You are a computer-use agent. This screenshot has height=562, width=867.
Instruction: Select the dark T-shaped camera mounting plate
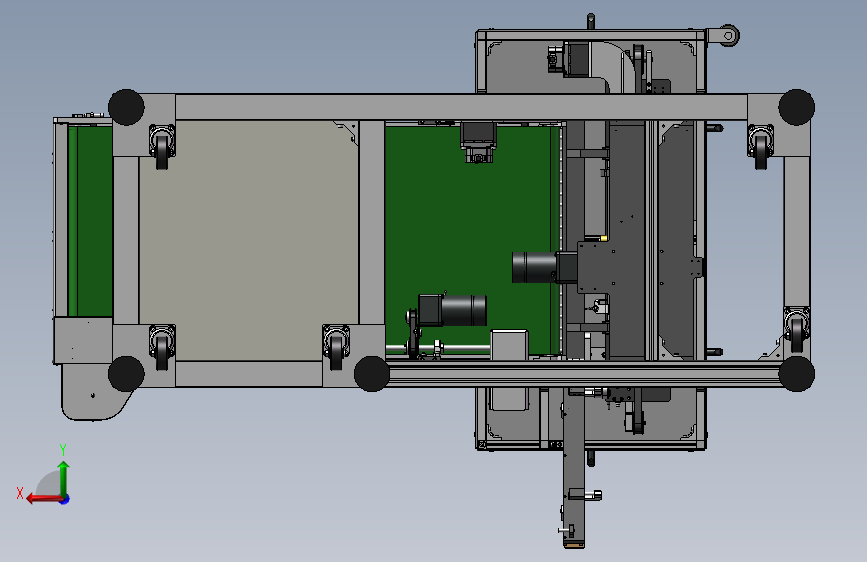tap(614, 266)
